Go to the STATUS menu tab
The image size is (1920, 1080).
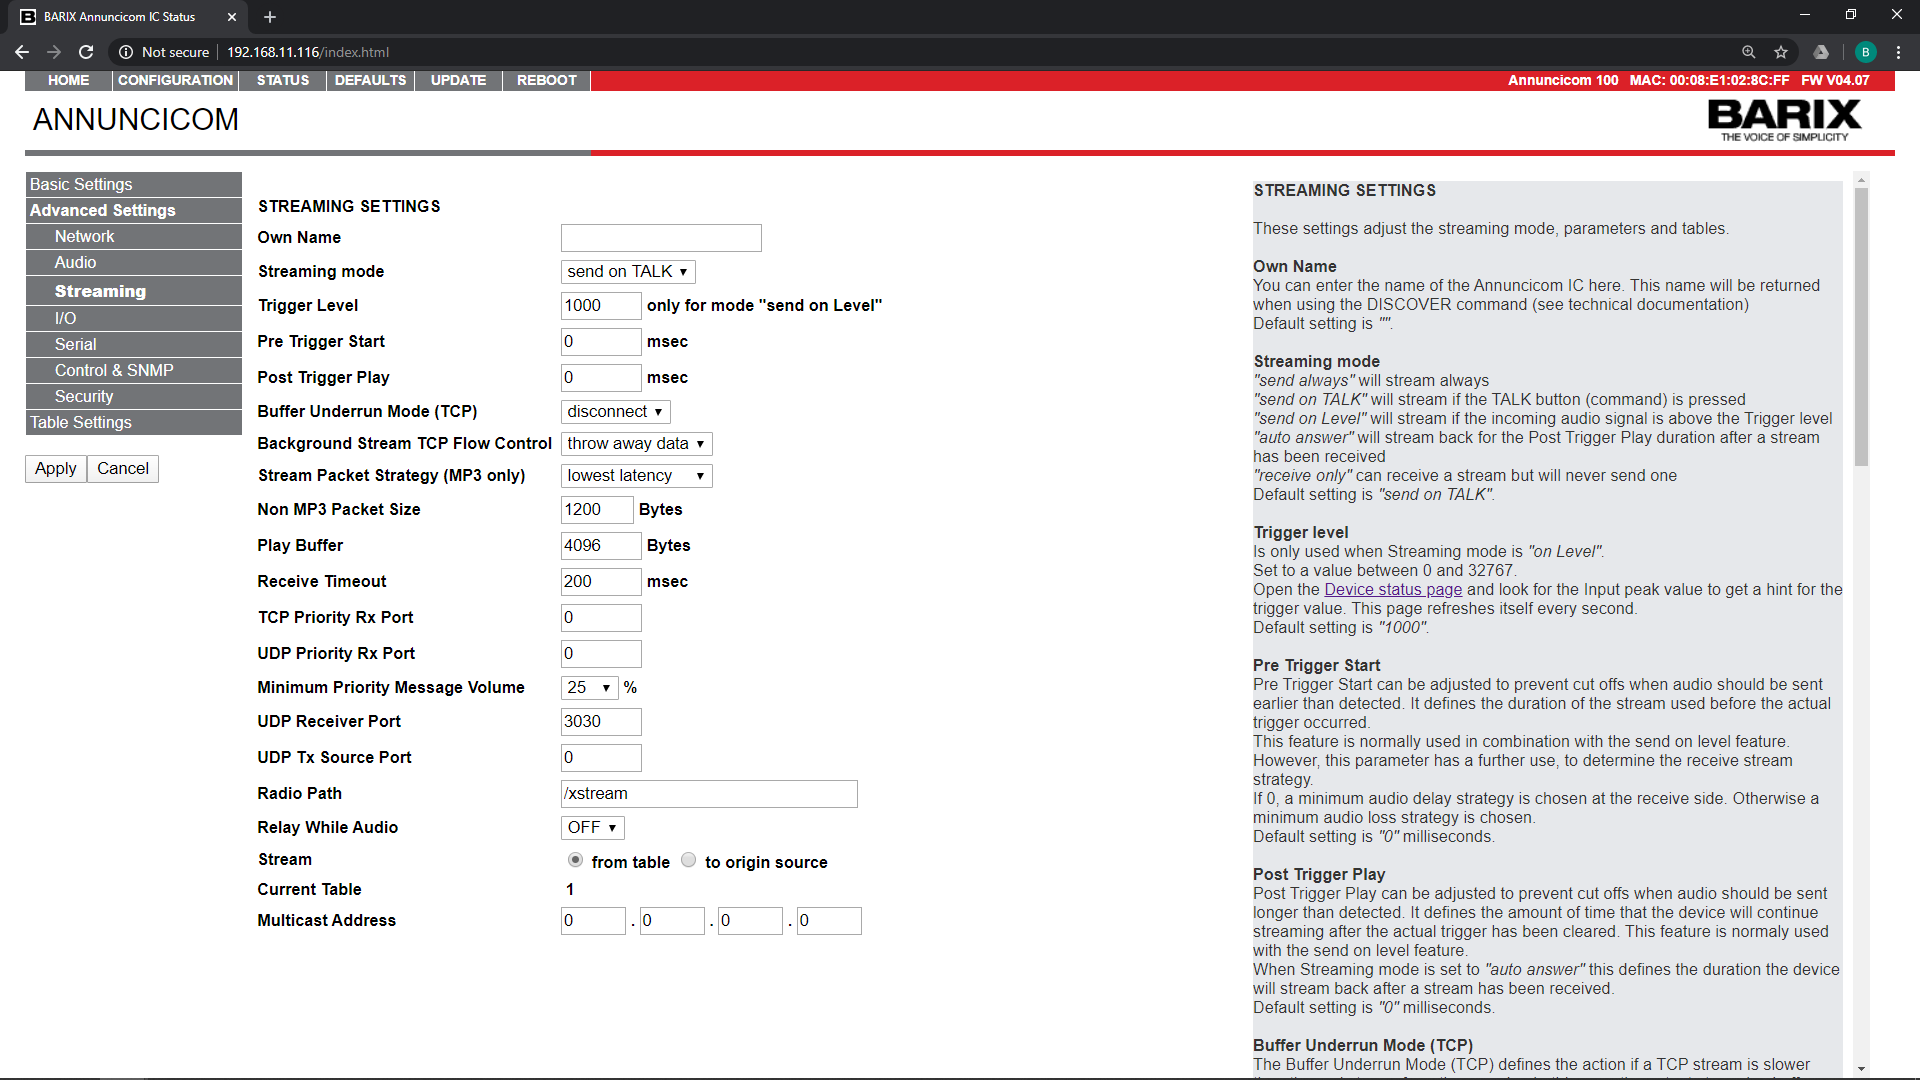pyautogui.click(x=282, y=80)
